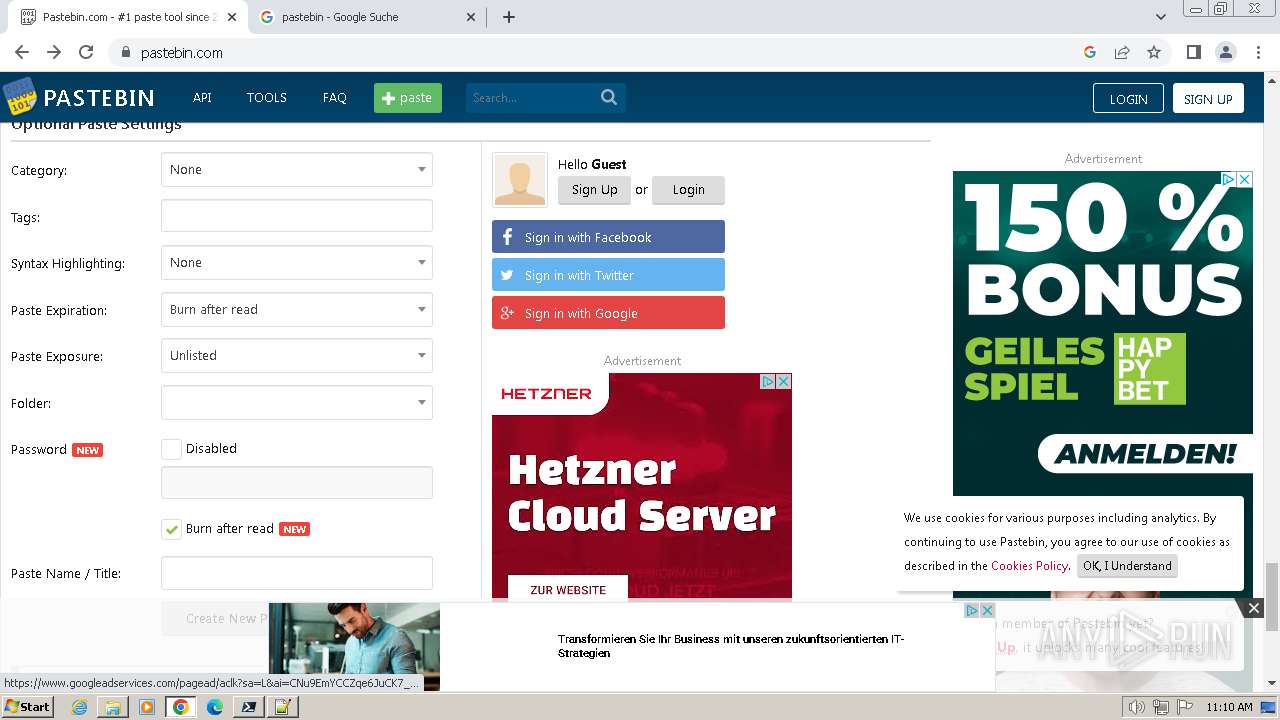
Task: Click the Google icon in address bar
Action: (x=1090, y=52)
